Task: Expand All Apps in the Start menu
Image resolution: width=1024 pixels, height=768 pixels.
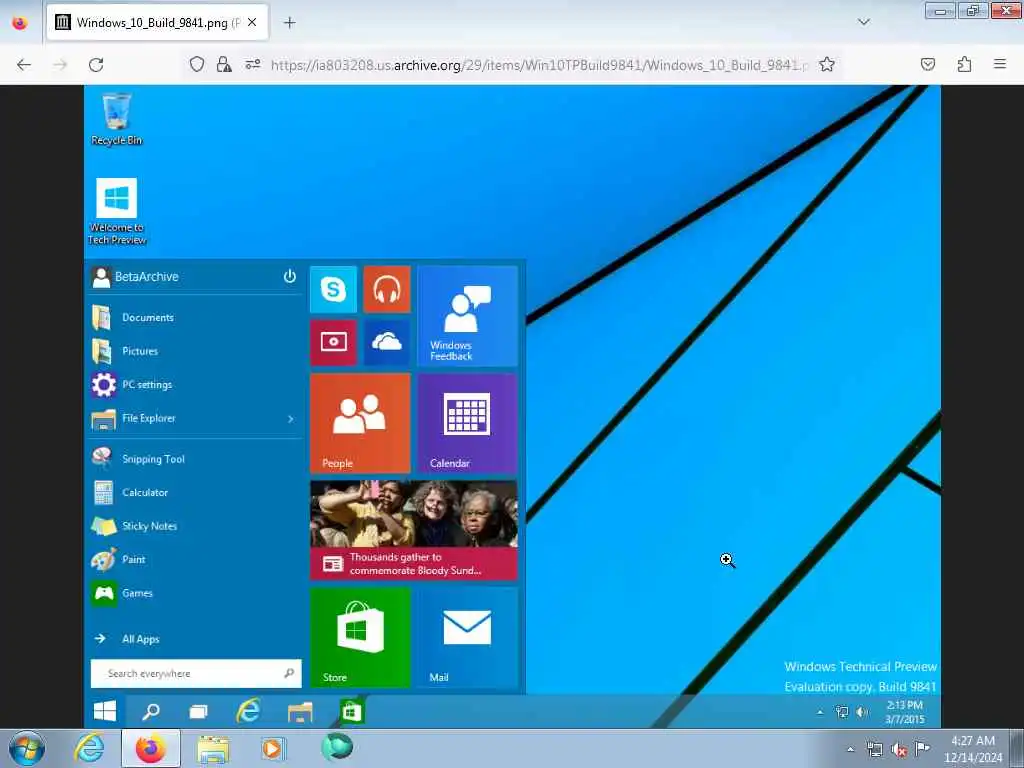Action: (195, 639)
